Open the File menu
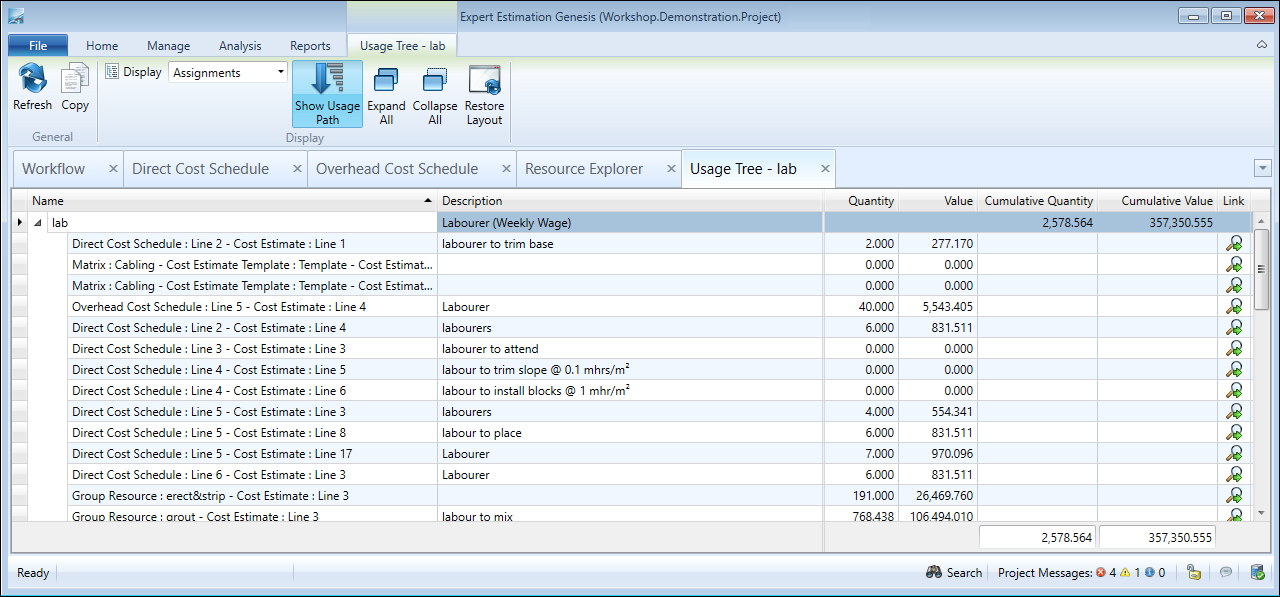This screenshot has height=597, width=1280. click(38, 46)
